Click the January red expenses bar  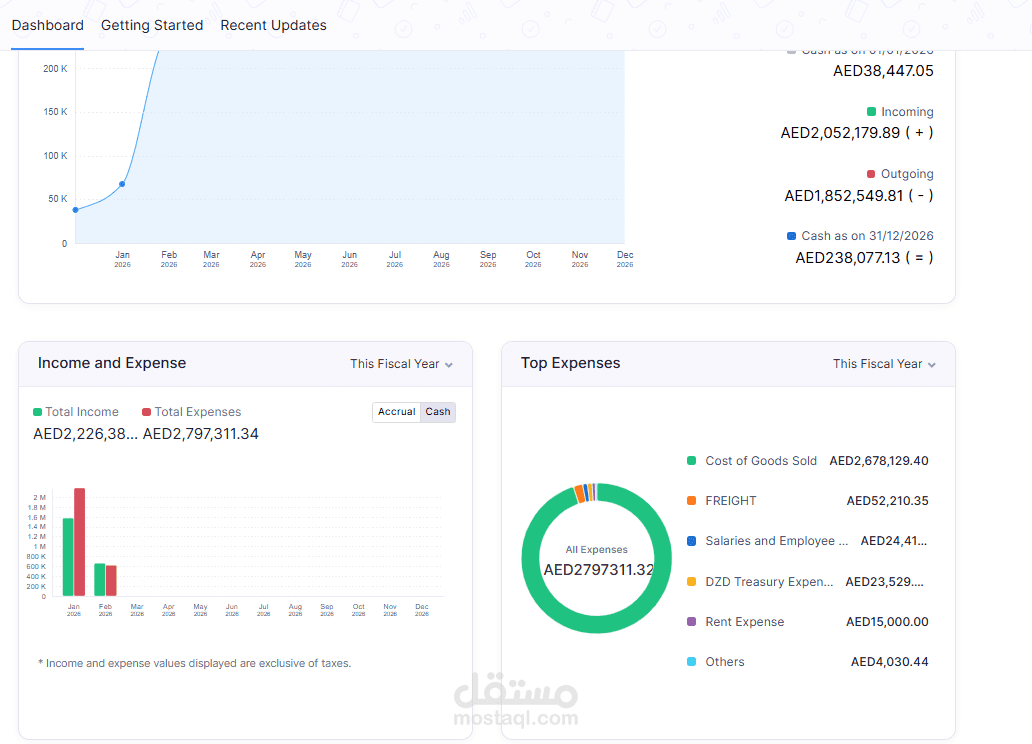pos(80,542)
